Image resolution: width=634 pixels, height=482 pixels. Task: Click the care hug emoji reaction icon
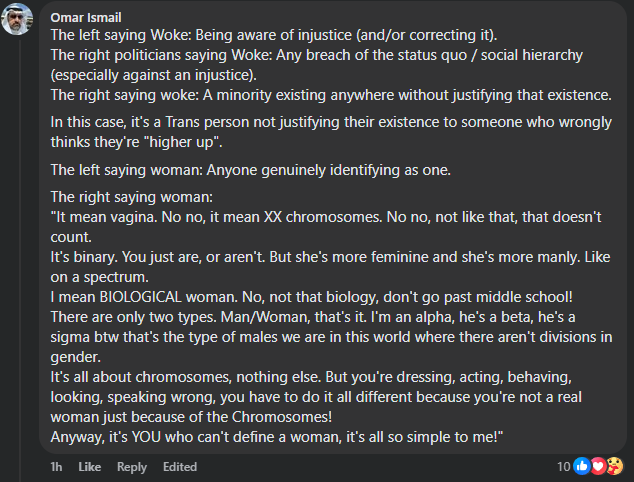coord(614,466)
